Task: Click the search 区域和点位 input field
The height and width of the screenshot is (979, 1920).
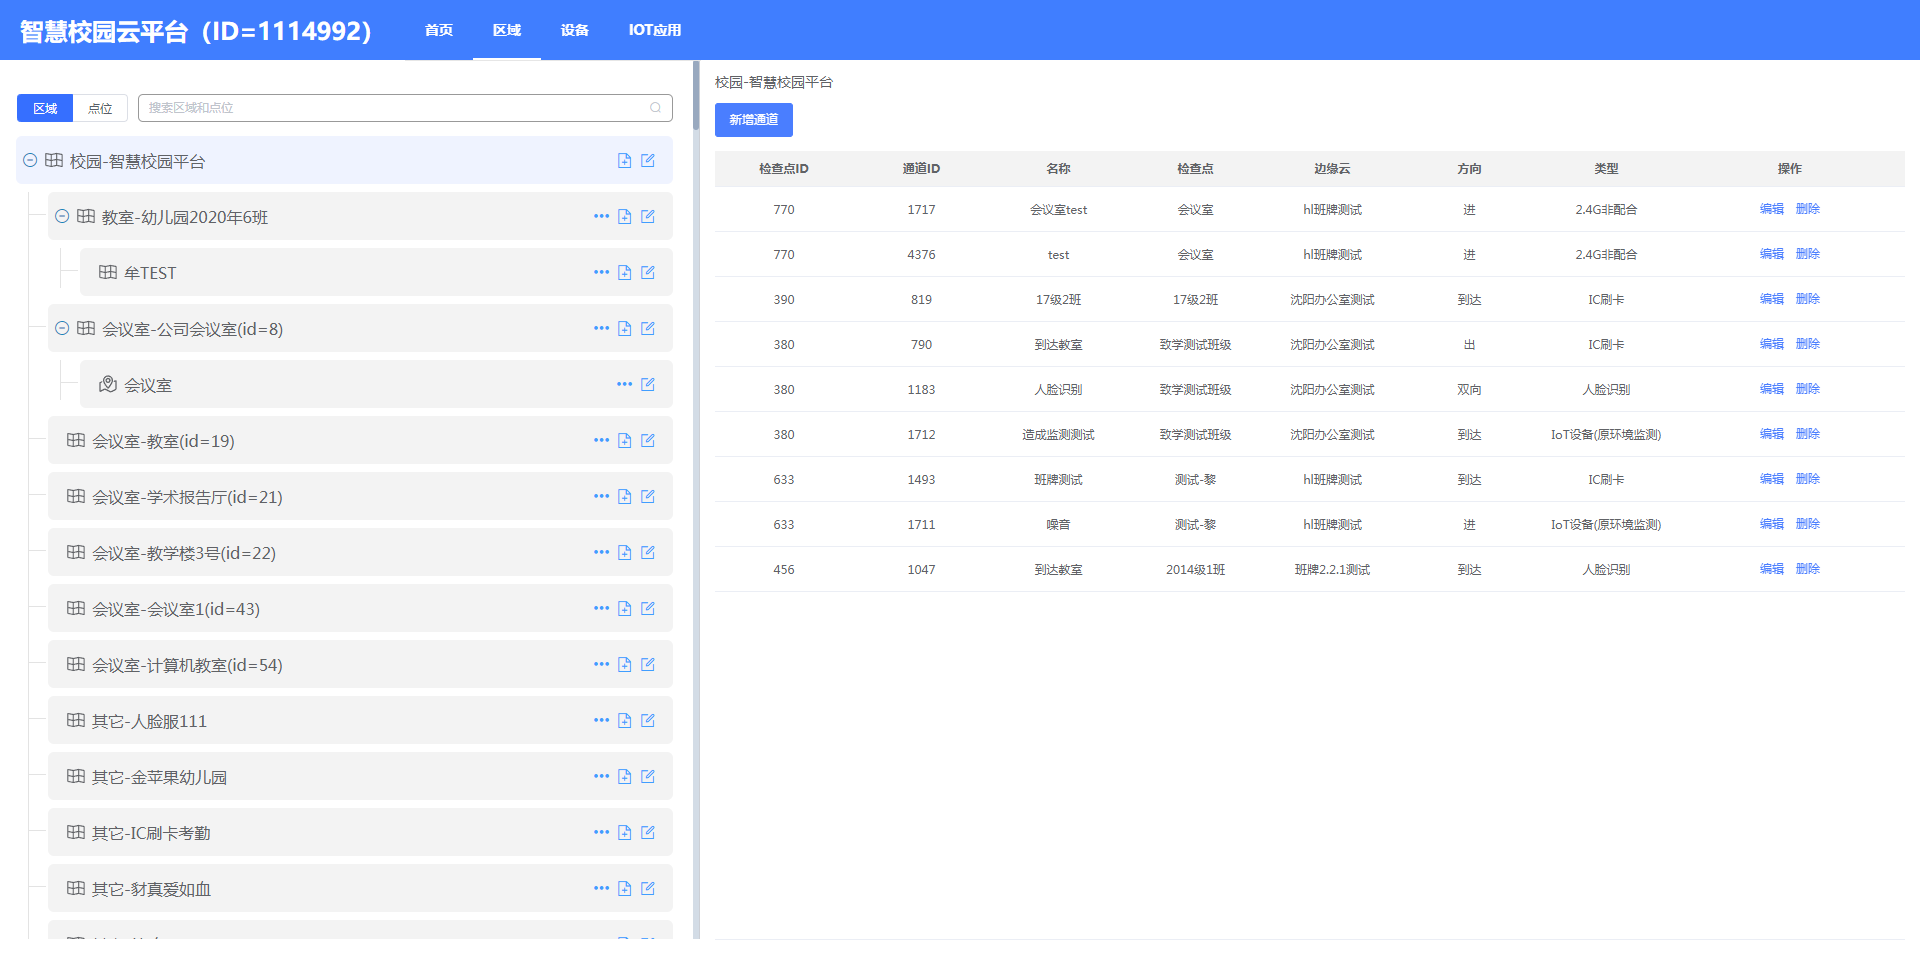Action: (x=395, y=108)
